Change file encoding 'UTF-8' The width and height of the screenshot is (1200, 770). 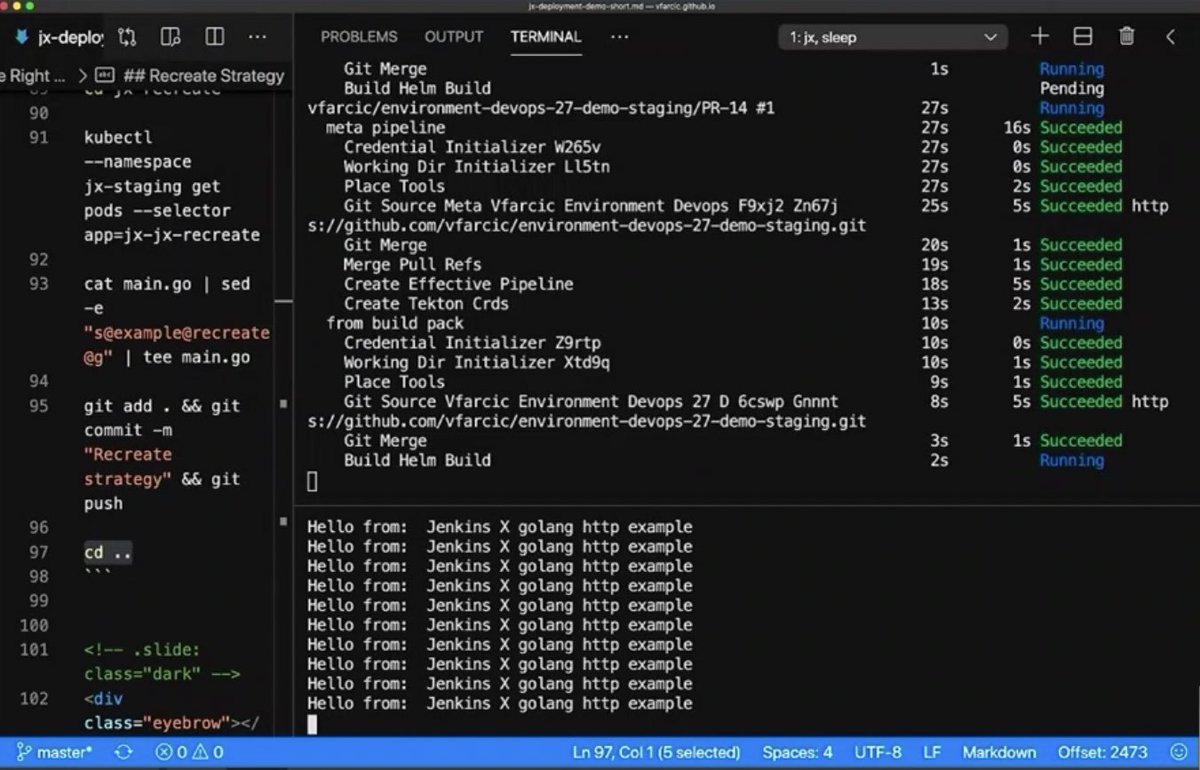878,752
